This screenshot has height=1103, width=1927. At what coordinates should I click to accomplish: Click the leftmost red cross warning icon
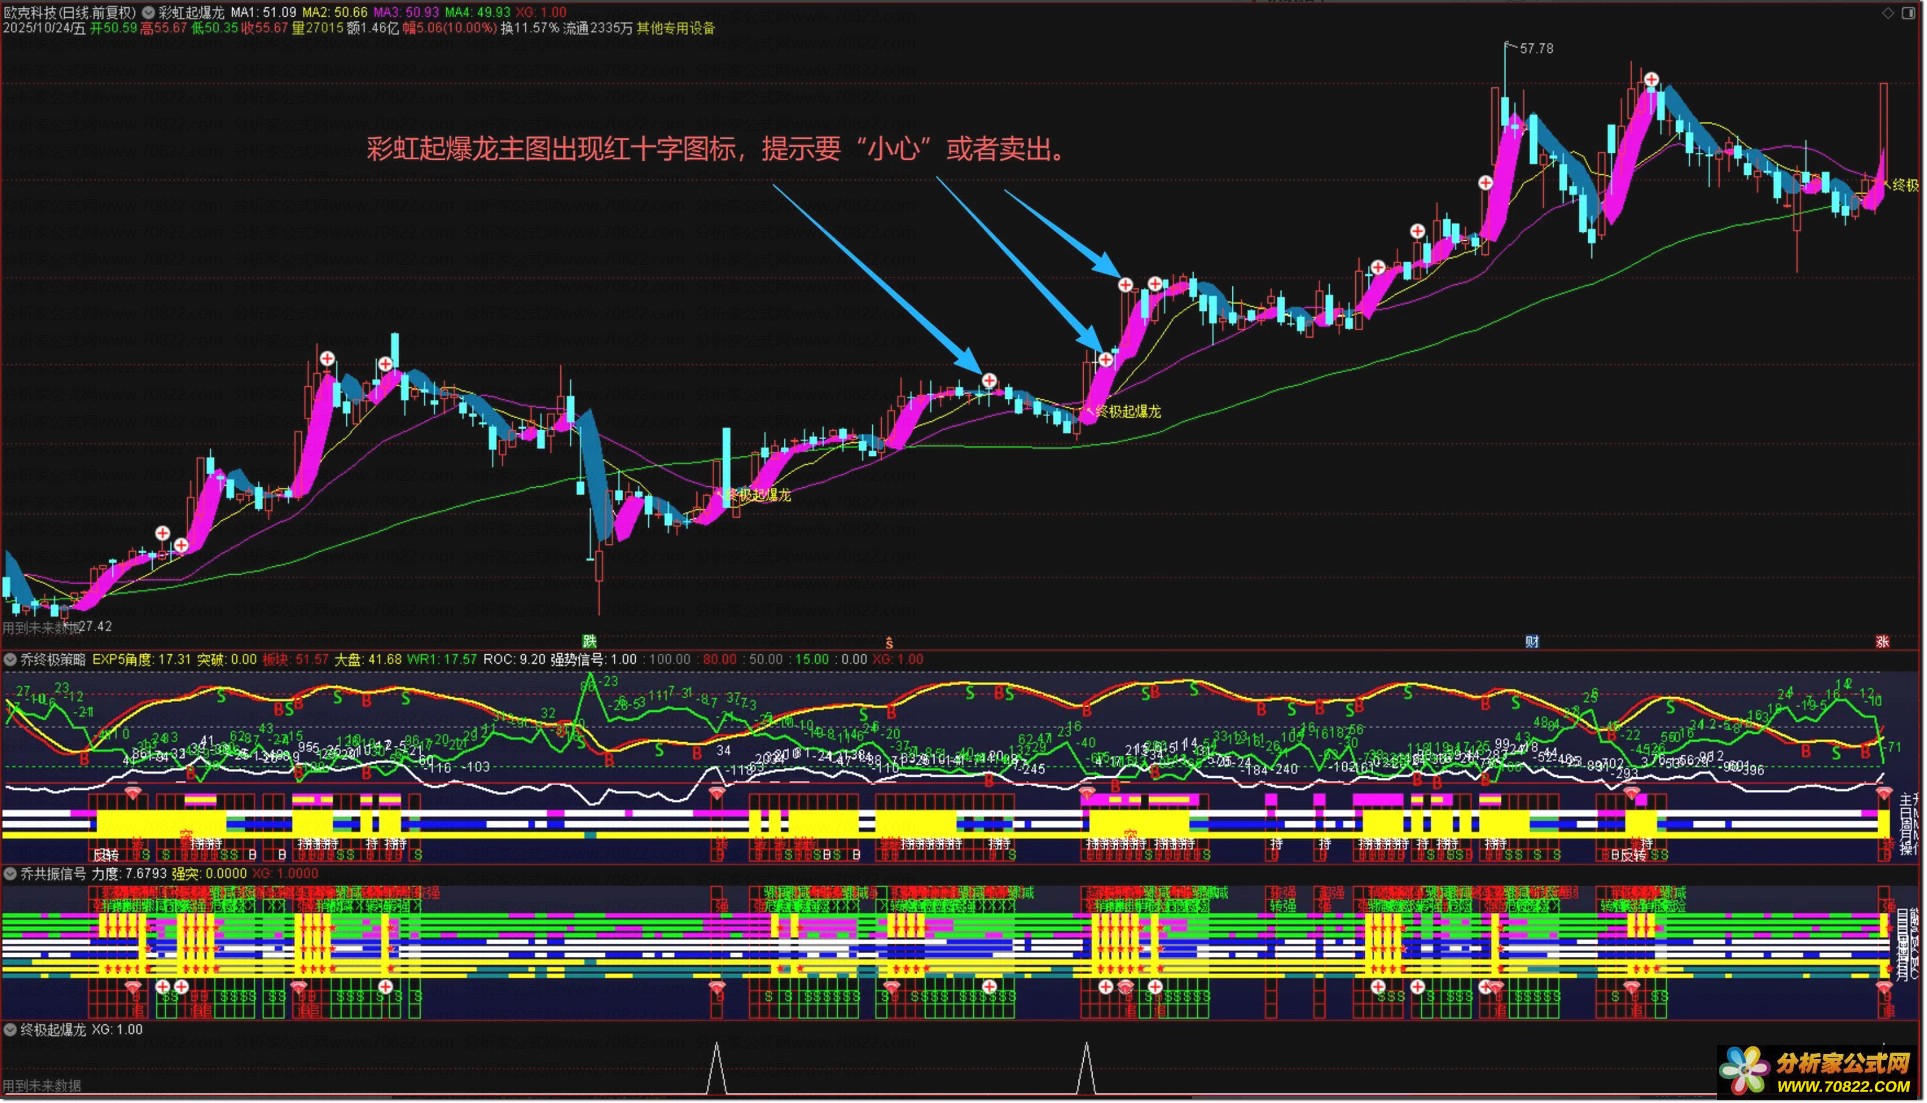163,534
